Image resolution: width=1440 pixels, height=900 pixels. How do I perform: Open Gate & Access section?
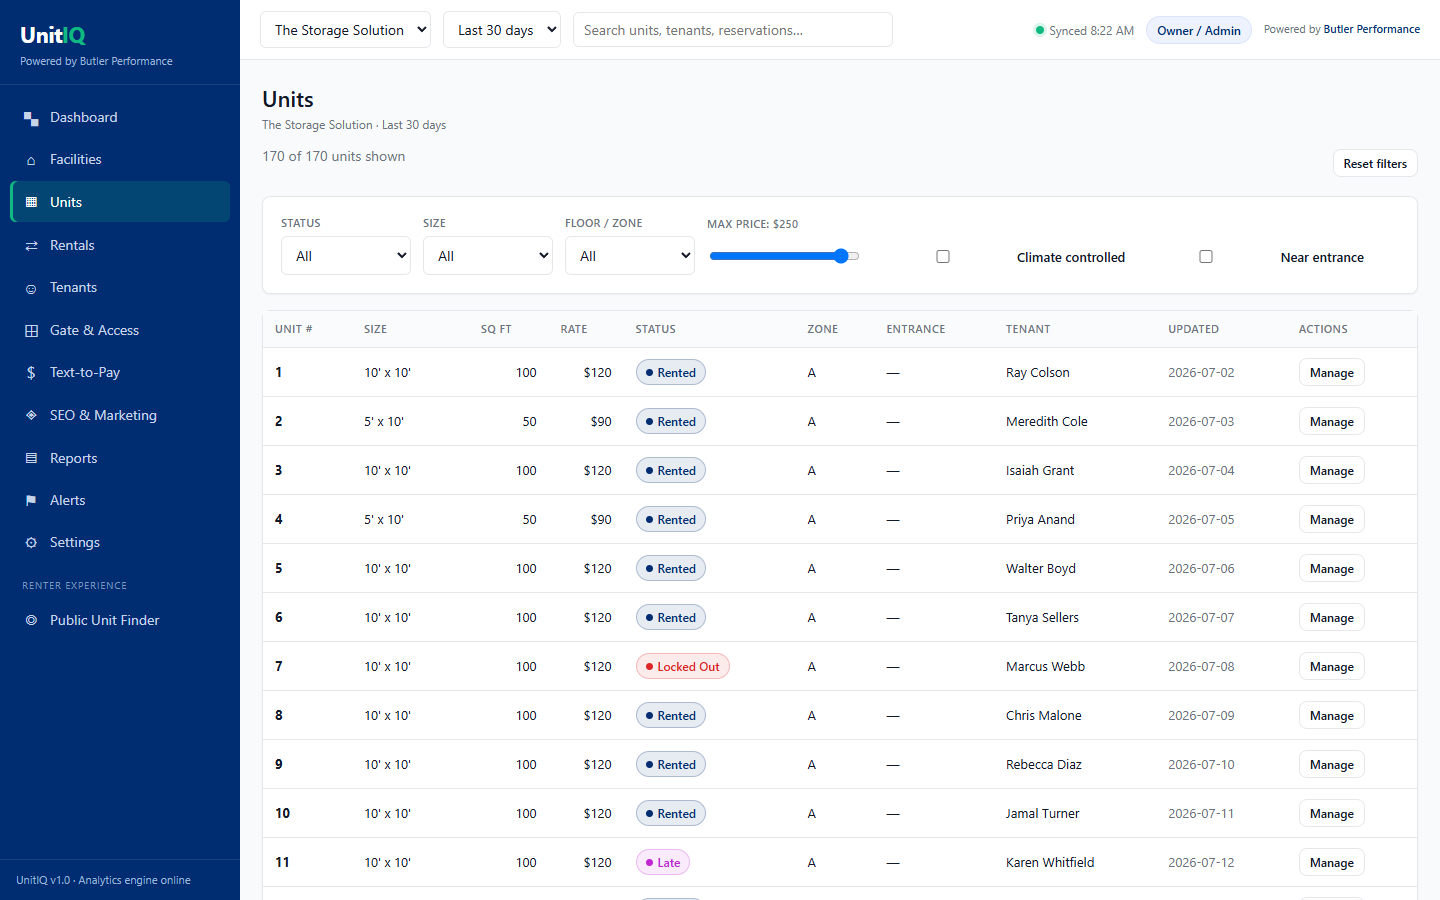tap(120, 330)
